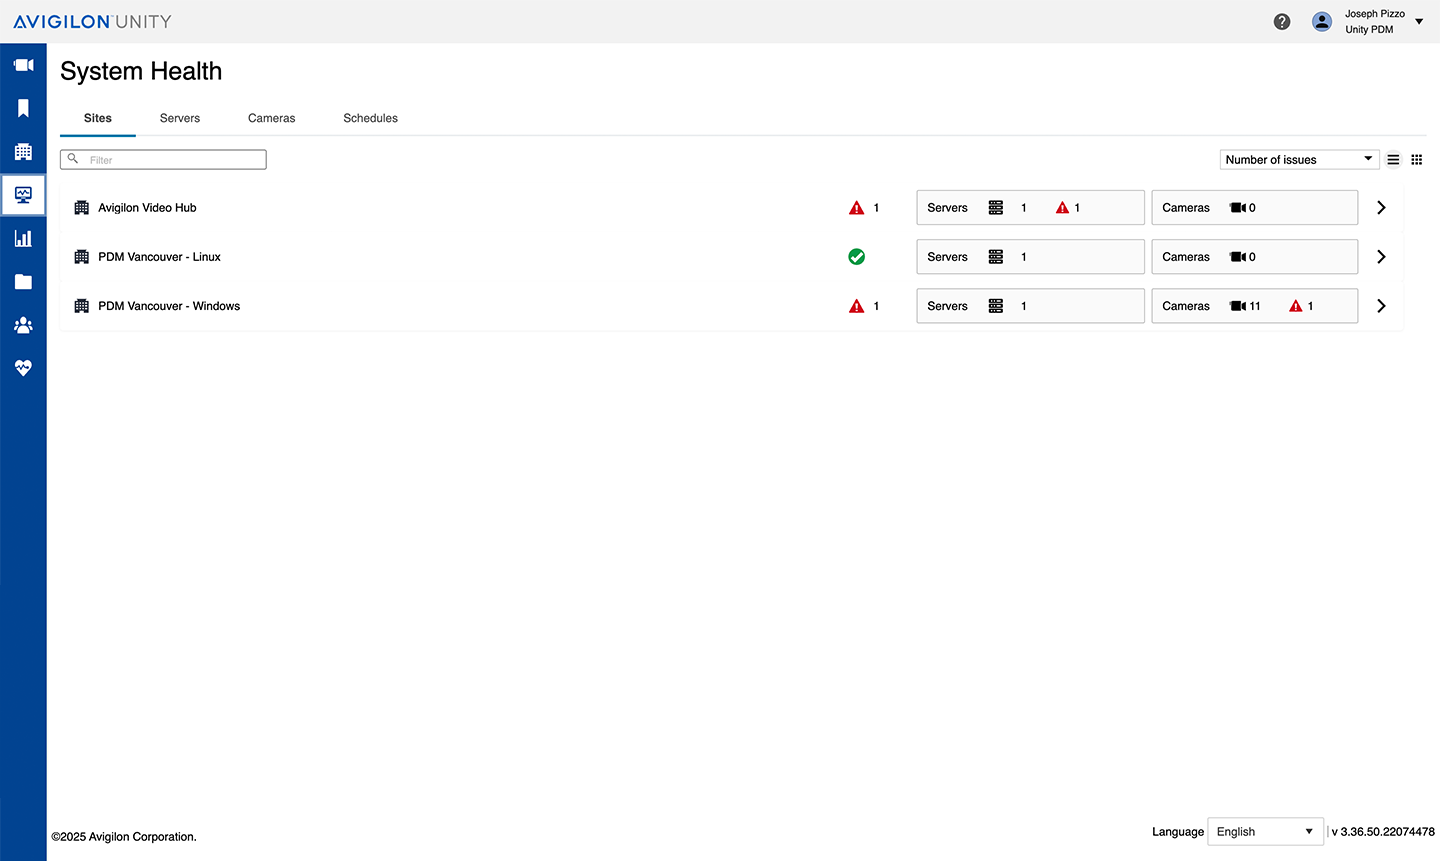The height and width of the screenshot is (861, 1440).
Task: Click the Avigilon Video Hub building icon
Action: click(82, 208)
